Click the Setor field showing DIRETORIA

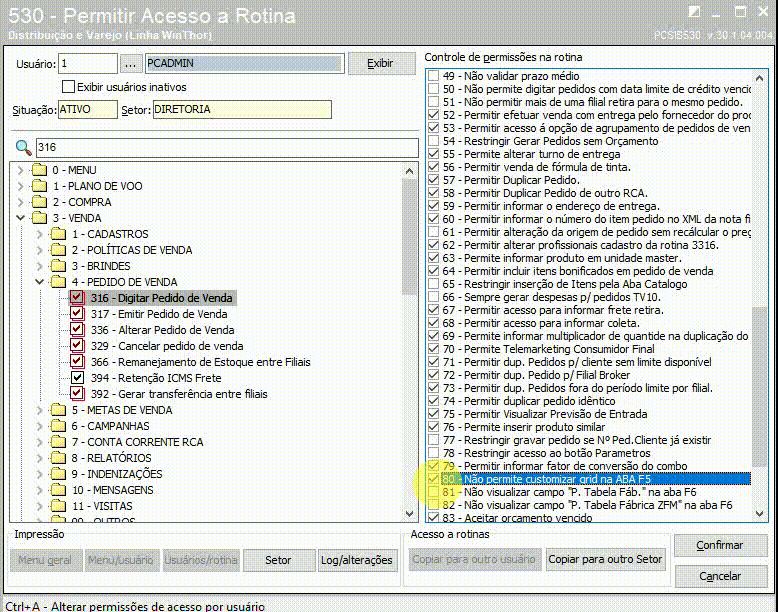pyautogui.click(x=242, y=109)
